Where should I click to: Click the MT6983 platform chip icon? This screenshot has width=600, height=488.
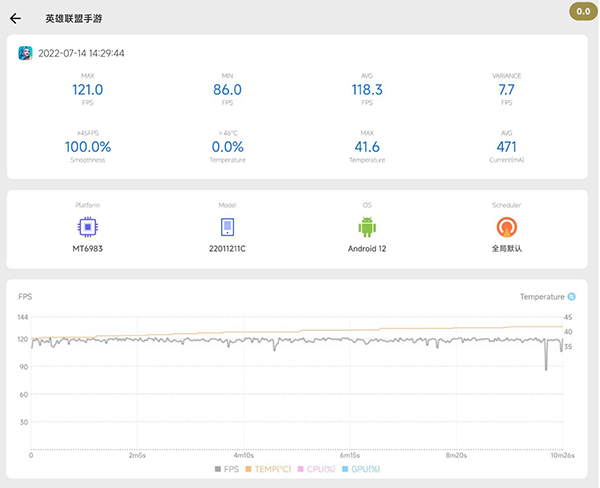[88, 226]
